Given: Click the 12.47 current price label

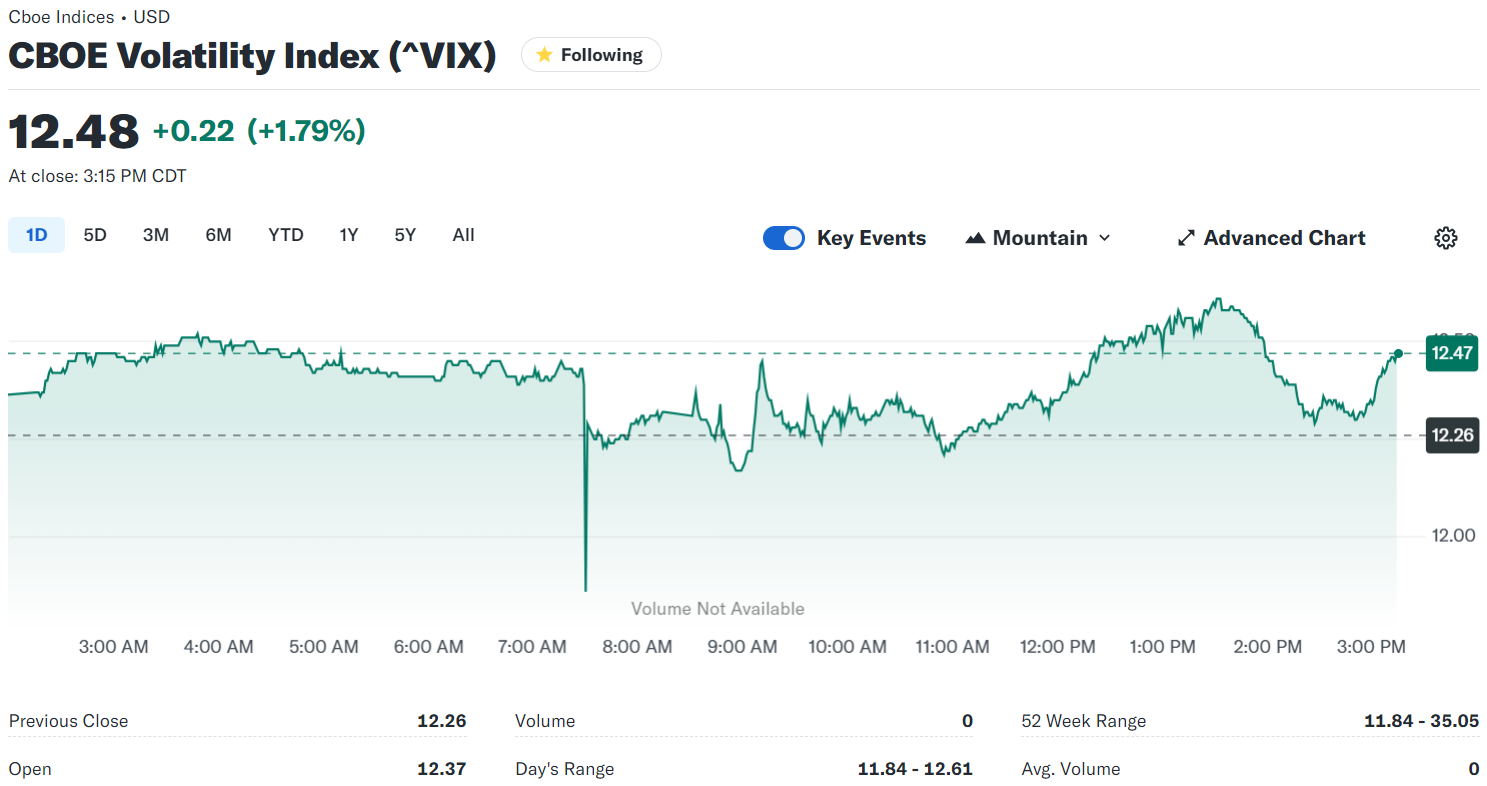Looking at the screenshot, I should (1452, 353).
